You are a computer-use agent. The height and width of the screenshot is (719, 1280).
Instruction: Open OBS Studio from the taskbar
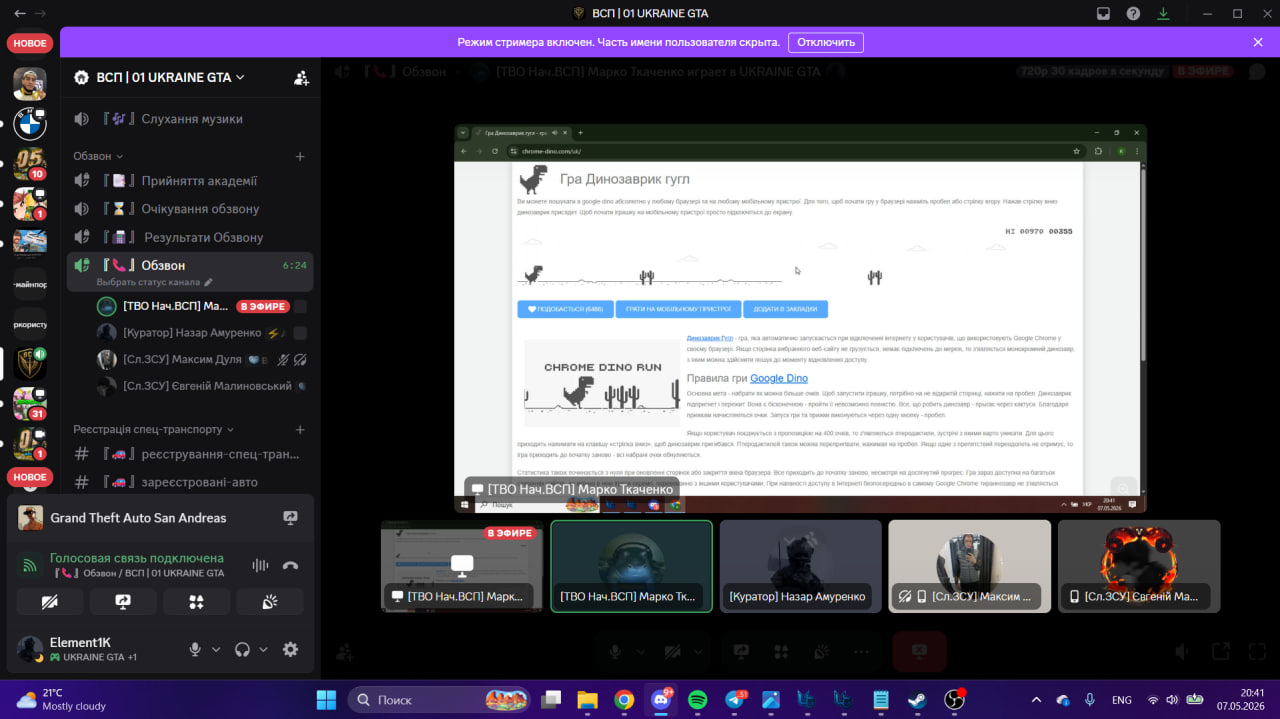pos(954,699)
